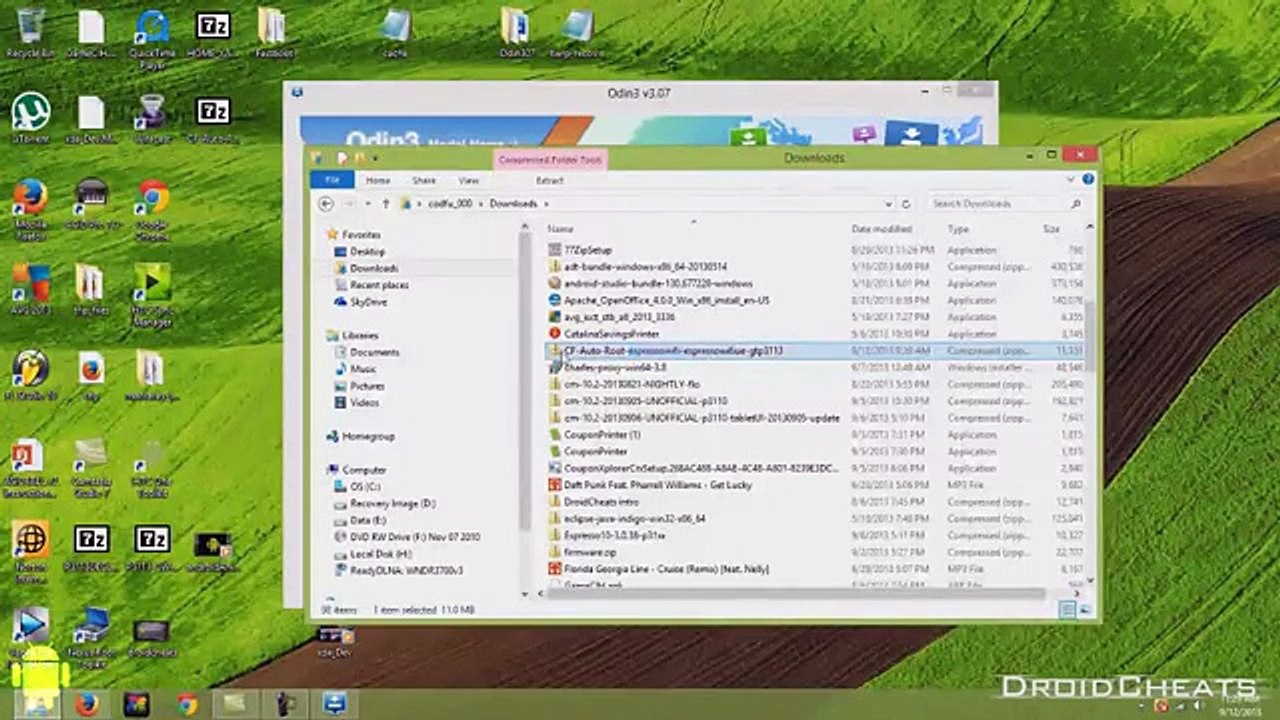Click the Back navigation arrow in Explorer
The width and height of the screenshot is (1280, 720).
coord(326,204)
